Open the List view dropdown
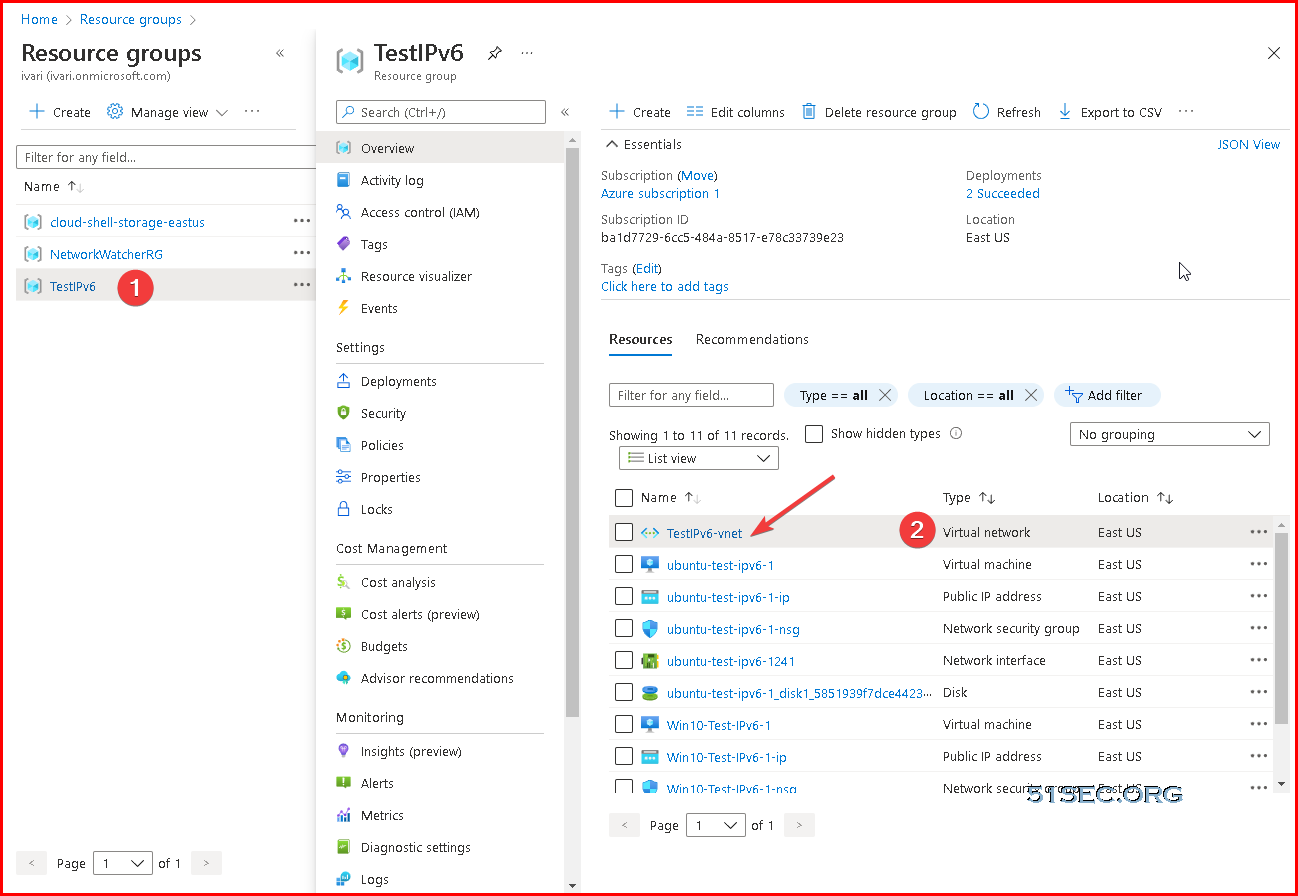This screenshot has width=1298, height=896. click(698, 458)
